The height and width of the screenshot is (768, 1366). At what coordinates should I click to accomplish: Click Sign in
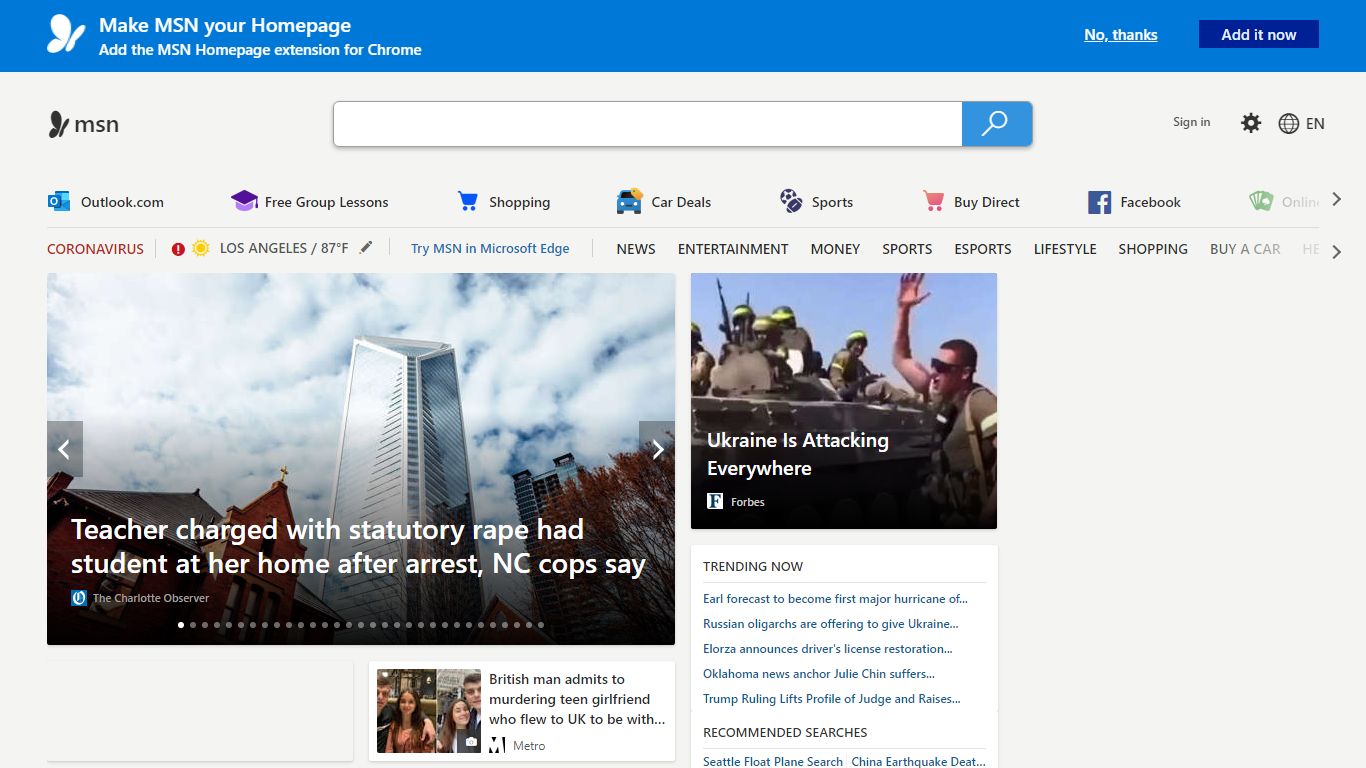coord(1191,122)
